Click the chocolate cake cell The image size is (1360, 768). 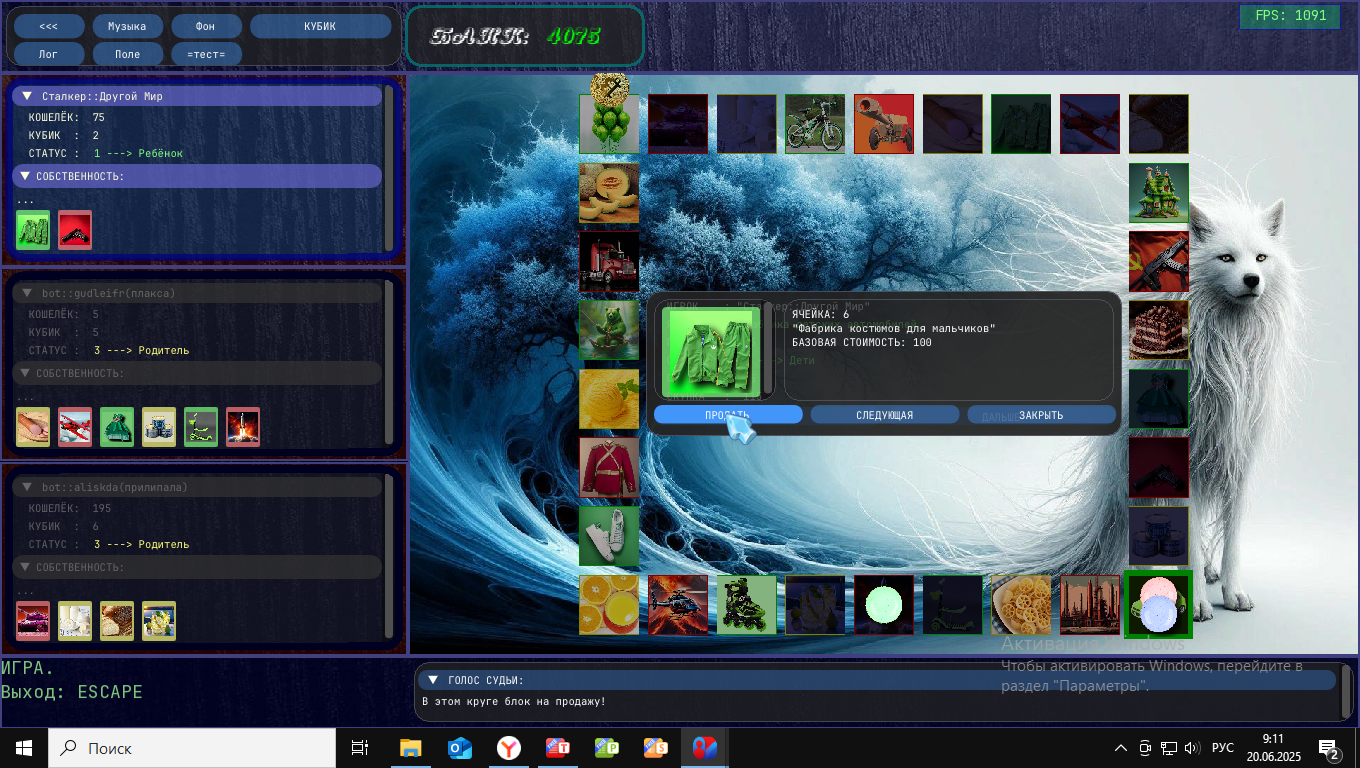click(1158, 330)
